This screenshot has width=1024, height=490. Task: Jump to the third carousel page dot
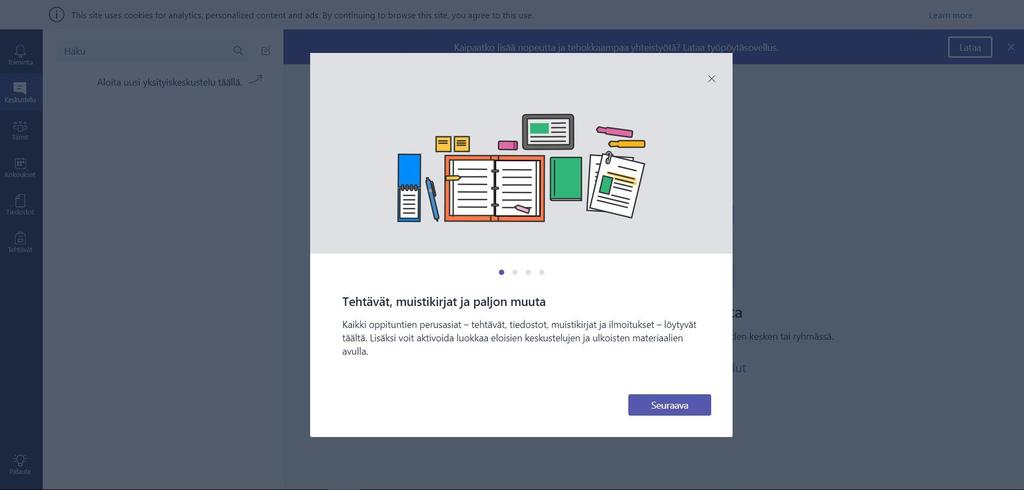click(528, 272)
